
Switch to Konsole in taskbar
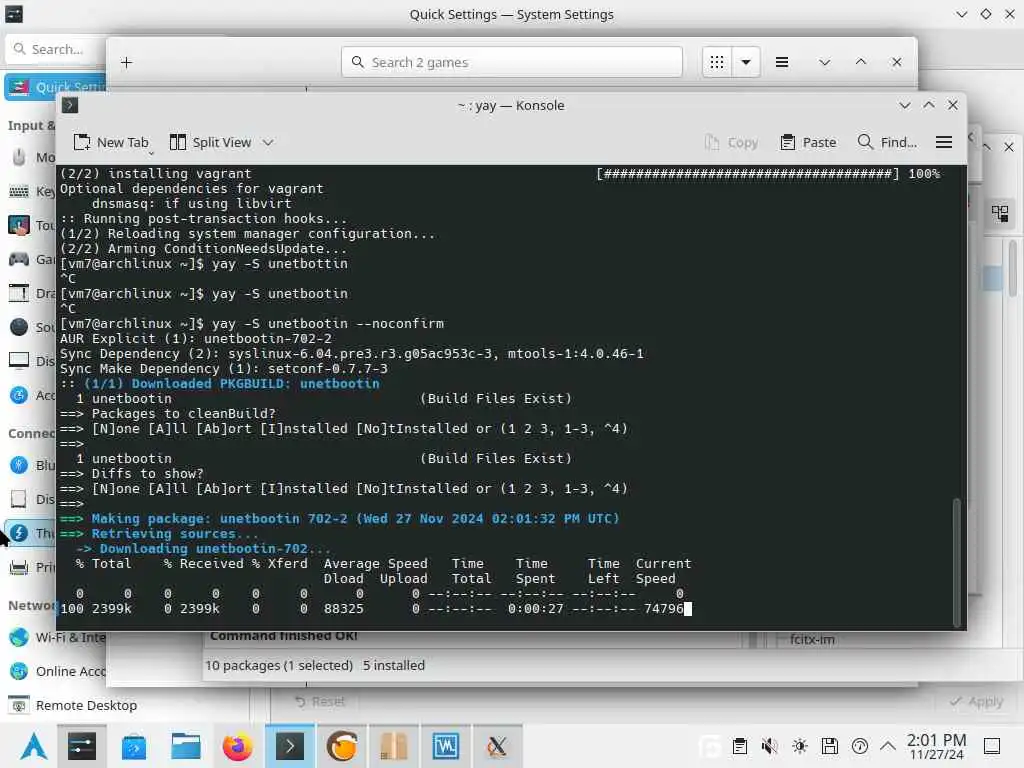(x=289, y=746)
